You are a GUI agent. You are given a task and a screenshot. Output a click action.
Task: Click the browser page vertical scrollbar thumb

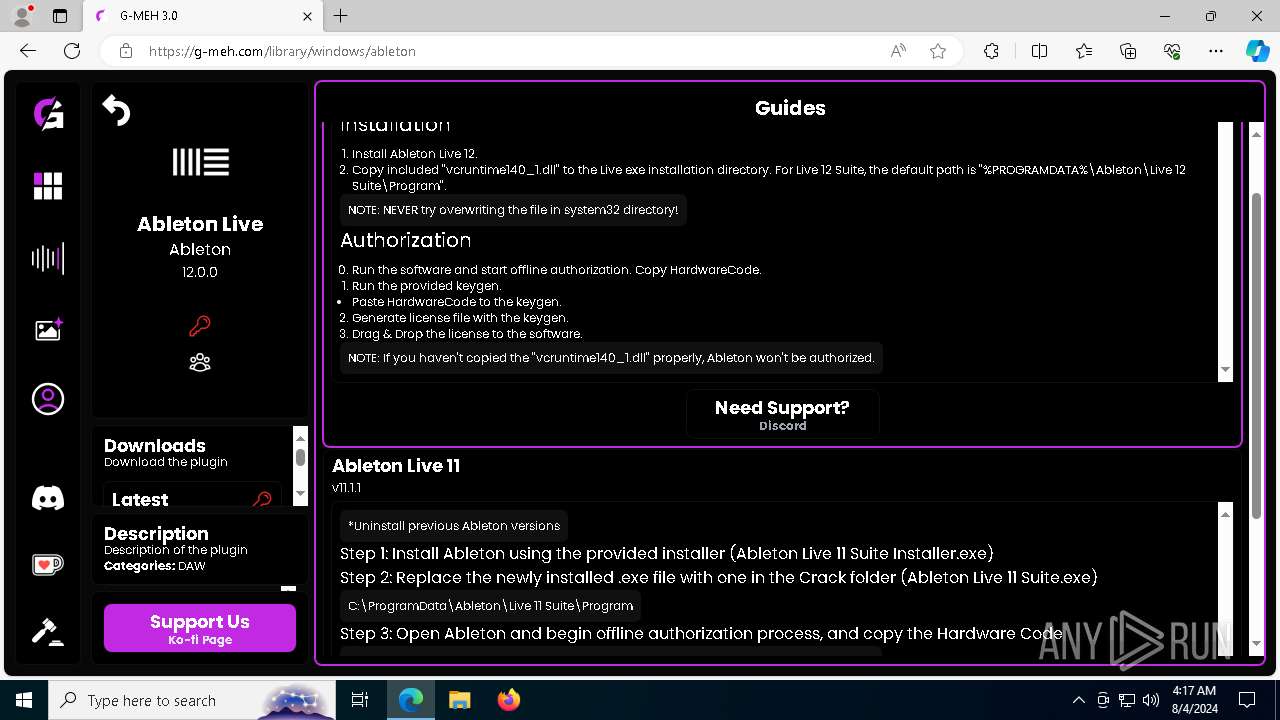[x=1256, y=355]
